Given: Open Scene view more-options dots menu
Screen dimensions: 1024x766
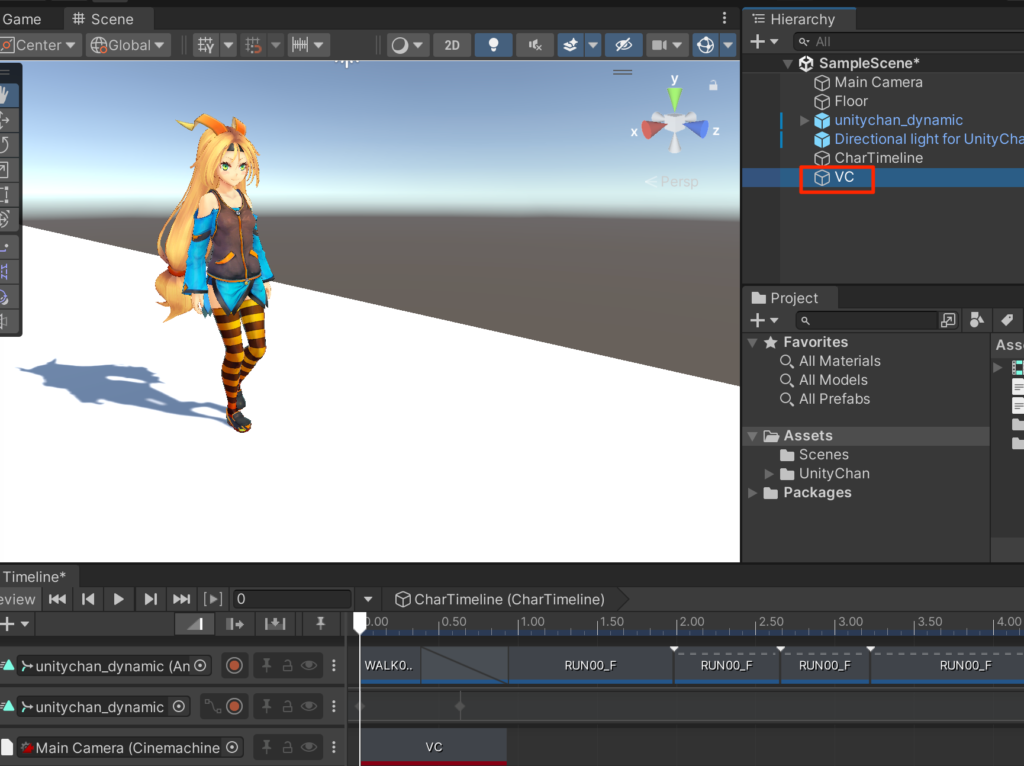Looking at the screenshot, I should [724, 18].
